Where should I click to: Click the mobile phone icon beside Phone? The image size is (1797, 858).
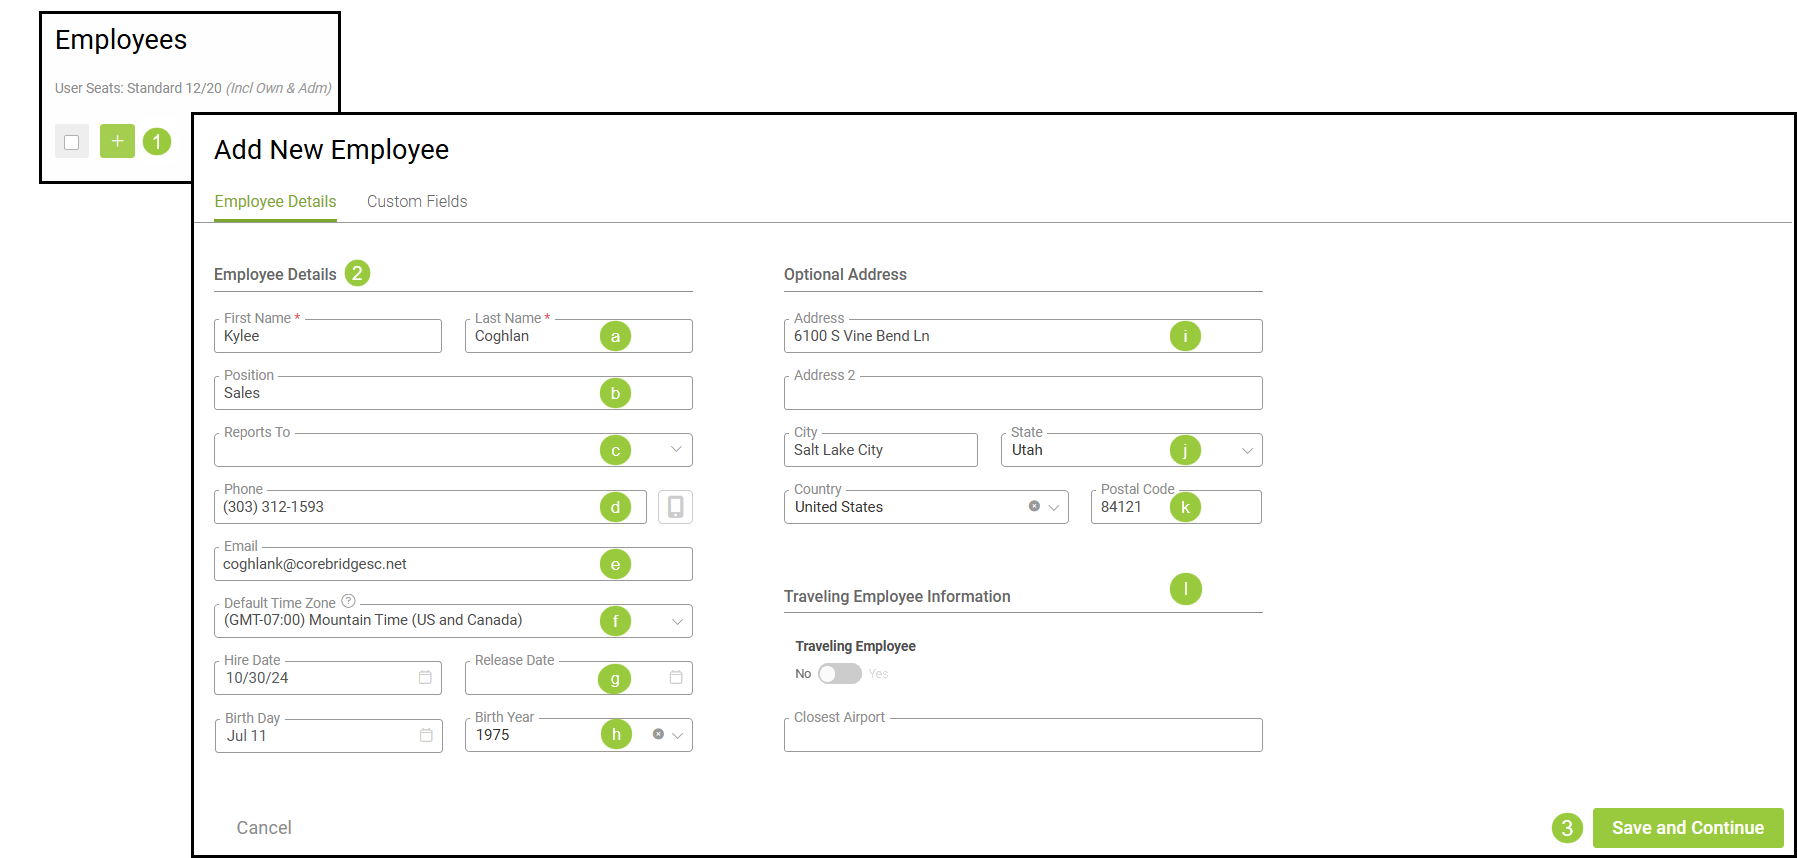tap(675, 507)
